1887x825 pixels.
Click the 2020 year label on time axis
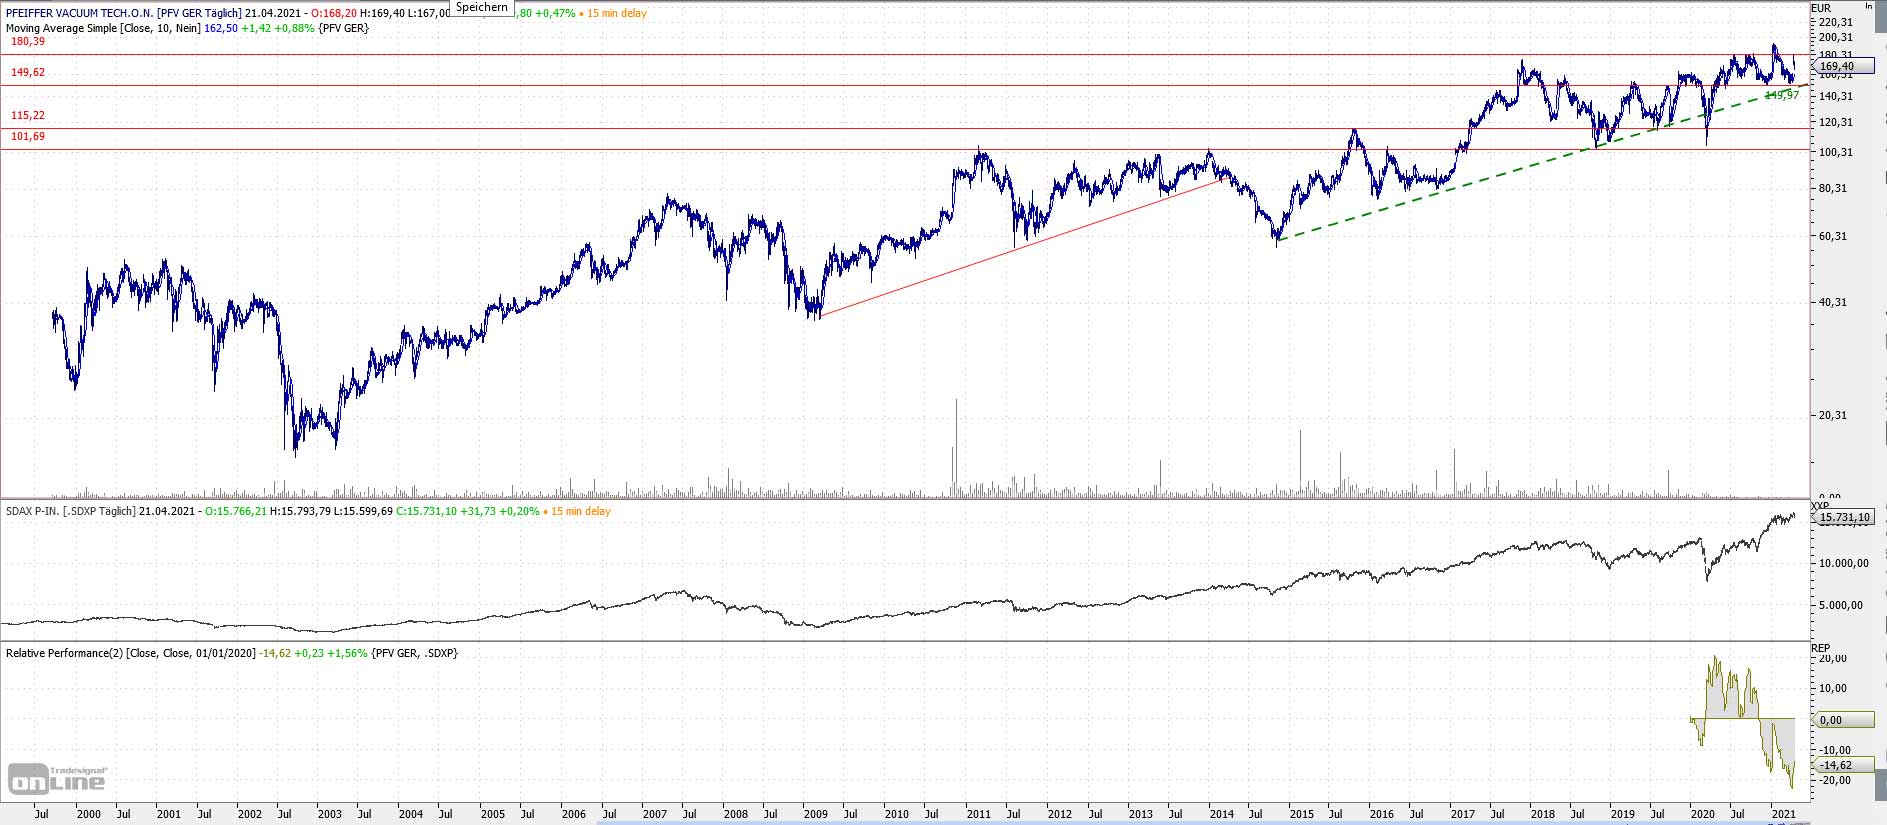point(1703,814)
